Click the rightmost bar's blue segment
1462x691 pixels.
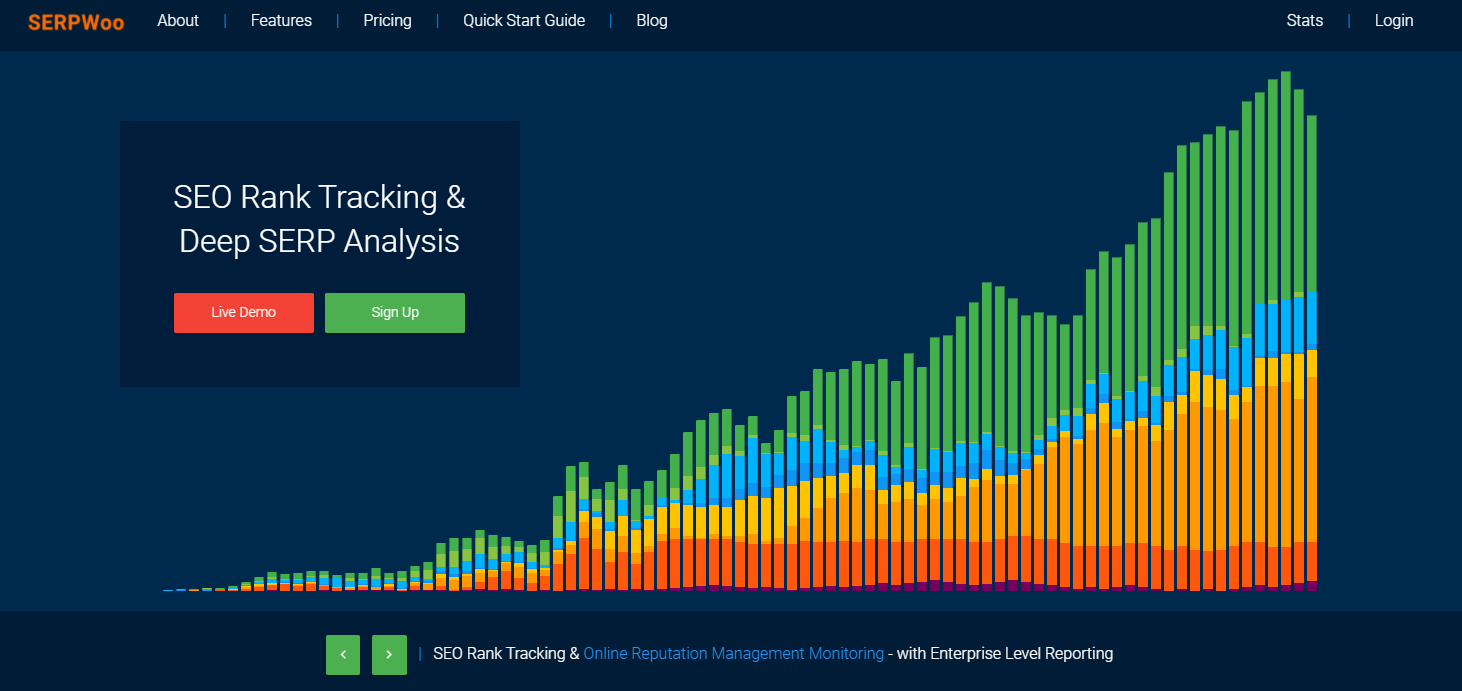(x=1312, y=320)
